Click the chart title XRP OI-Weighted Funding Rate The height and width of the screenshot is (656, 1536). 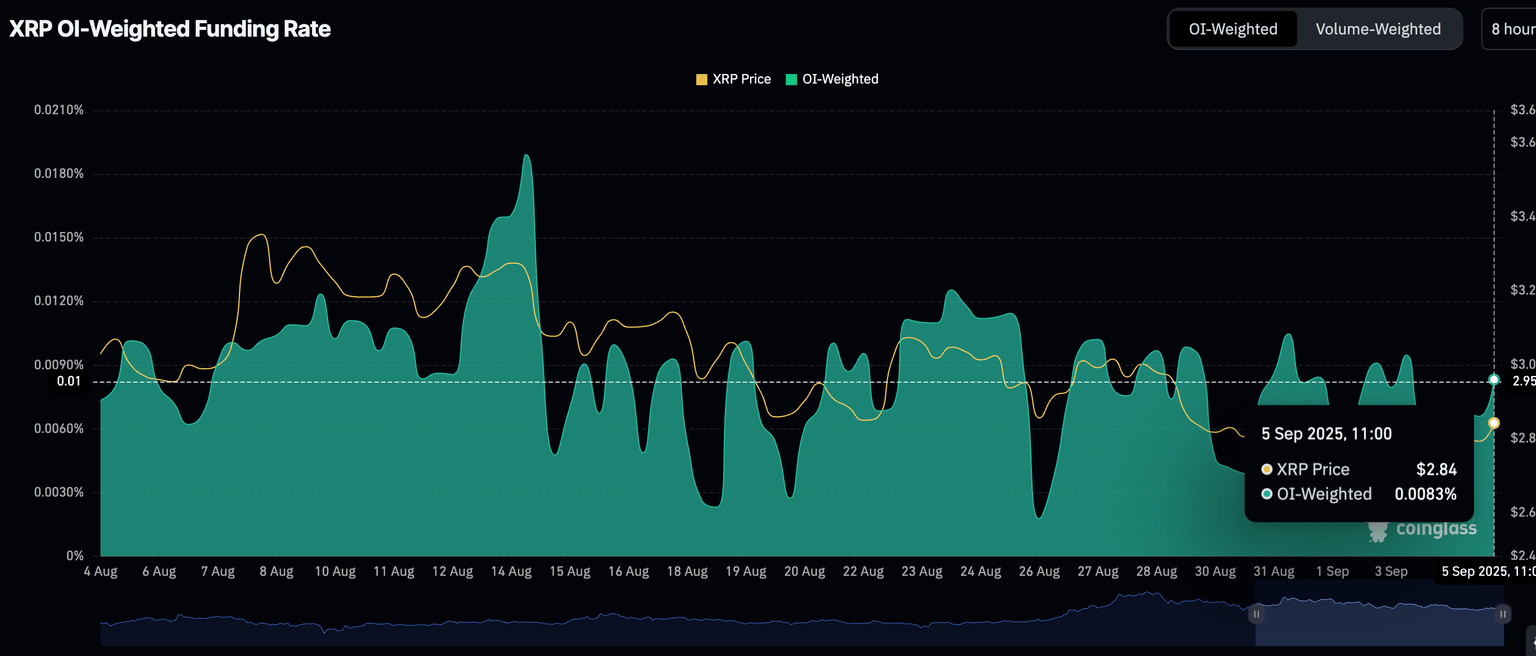[170, 29]
